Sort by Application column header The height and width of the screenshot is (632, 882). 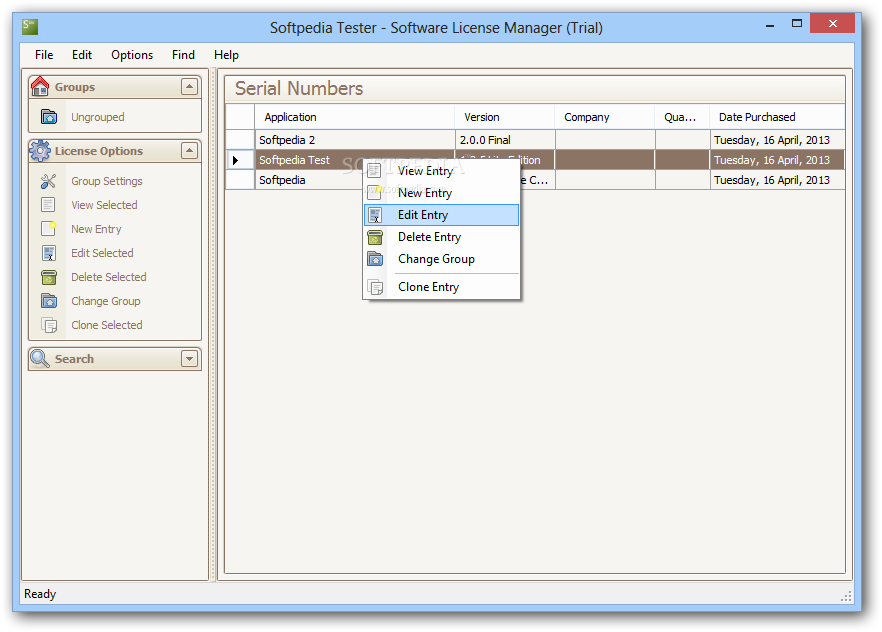coord(355,117)
